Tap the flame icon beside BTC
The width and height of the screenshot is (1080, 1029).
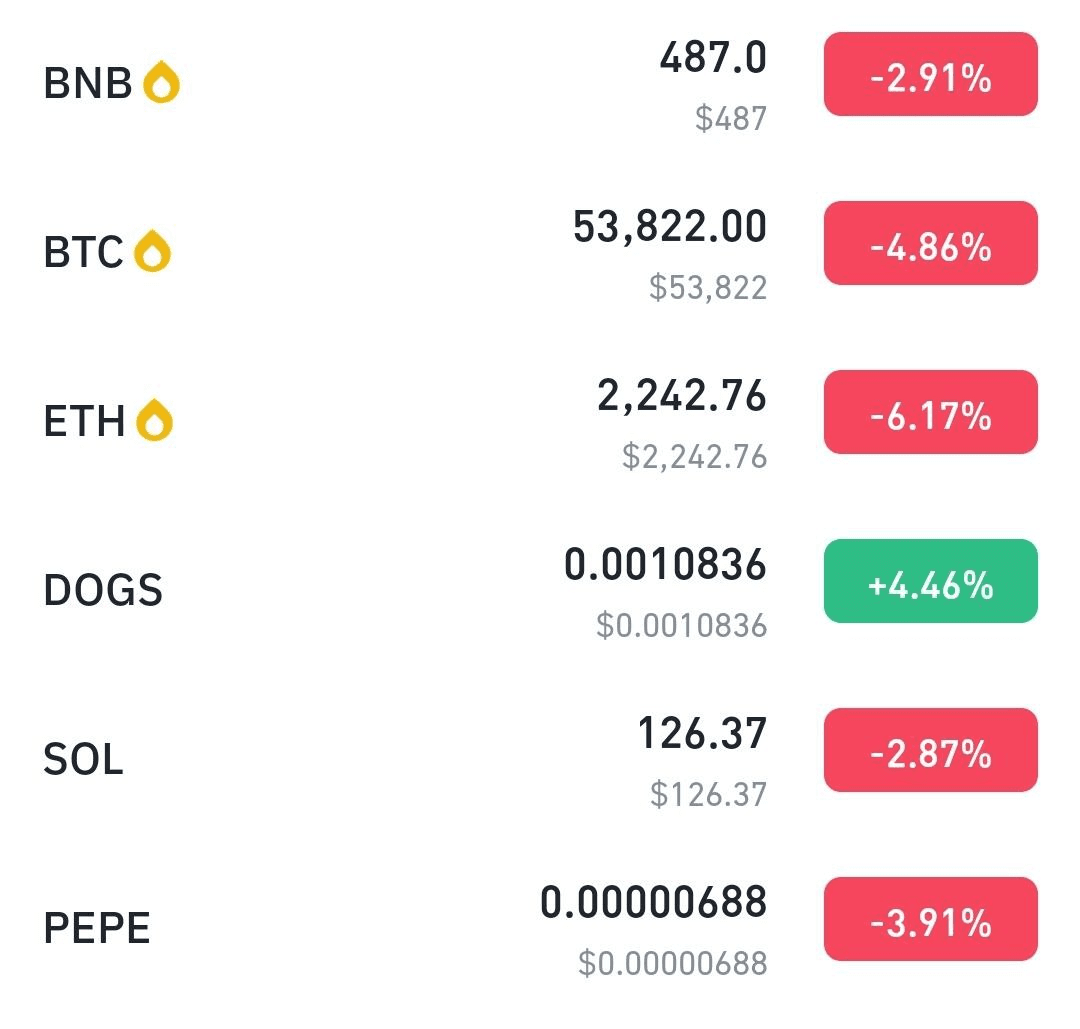coord(152,251)
